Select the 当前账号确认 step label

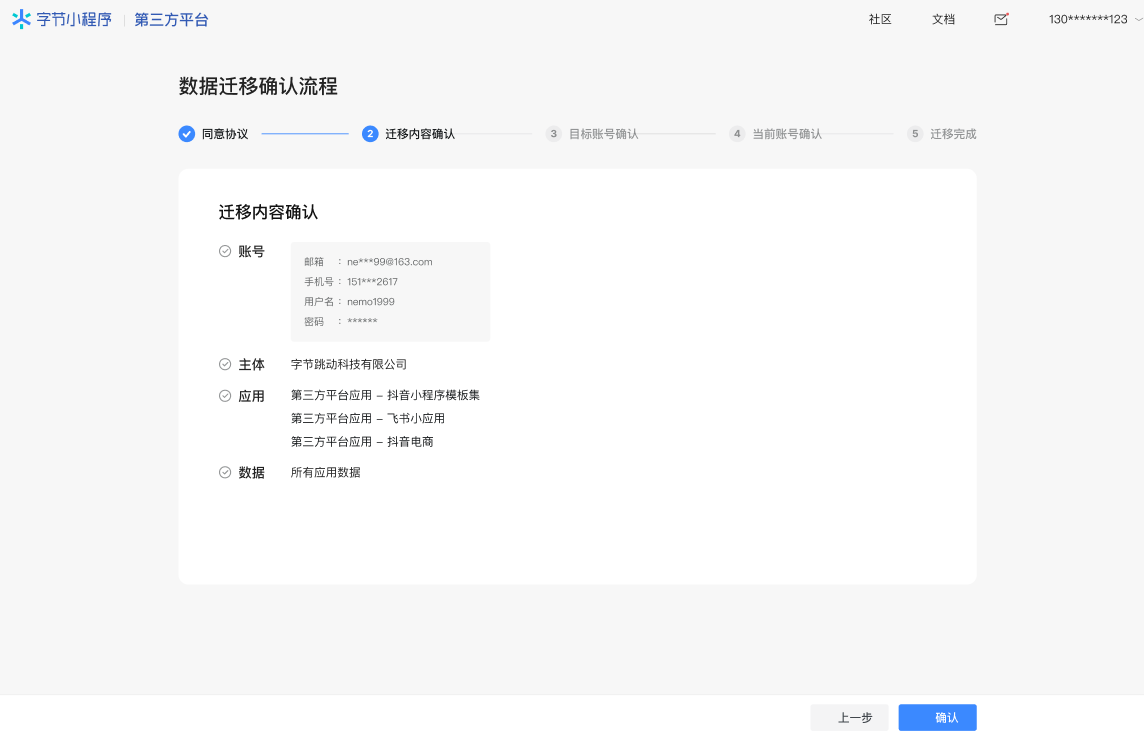coord(786,134)
